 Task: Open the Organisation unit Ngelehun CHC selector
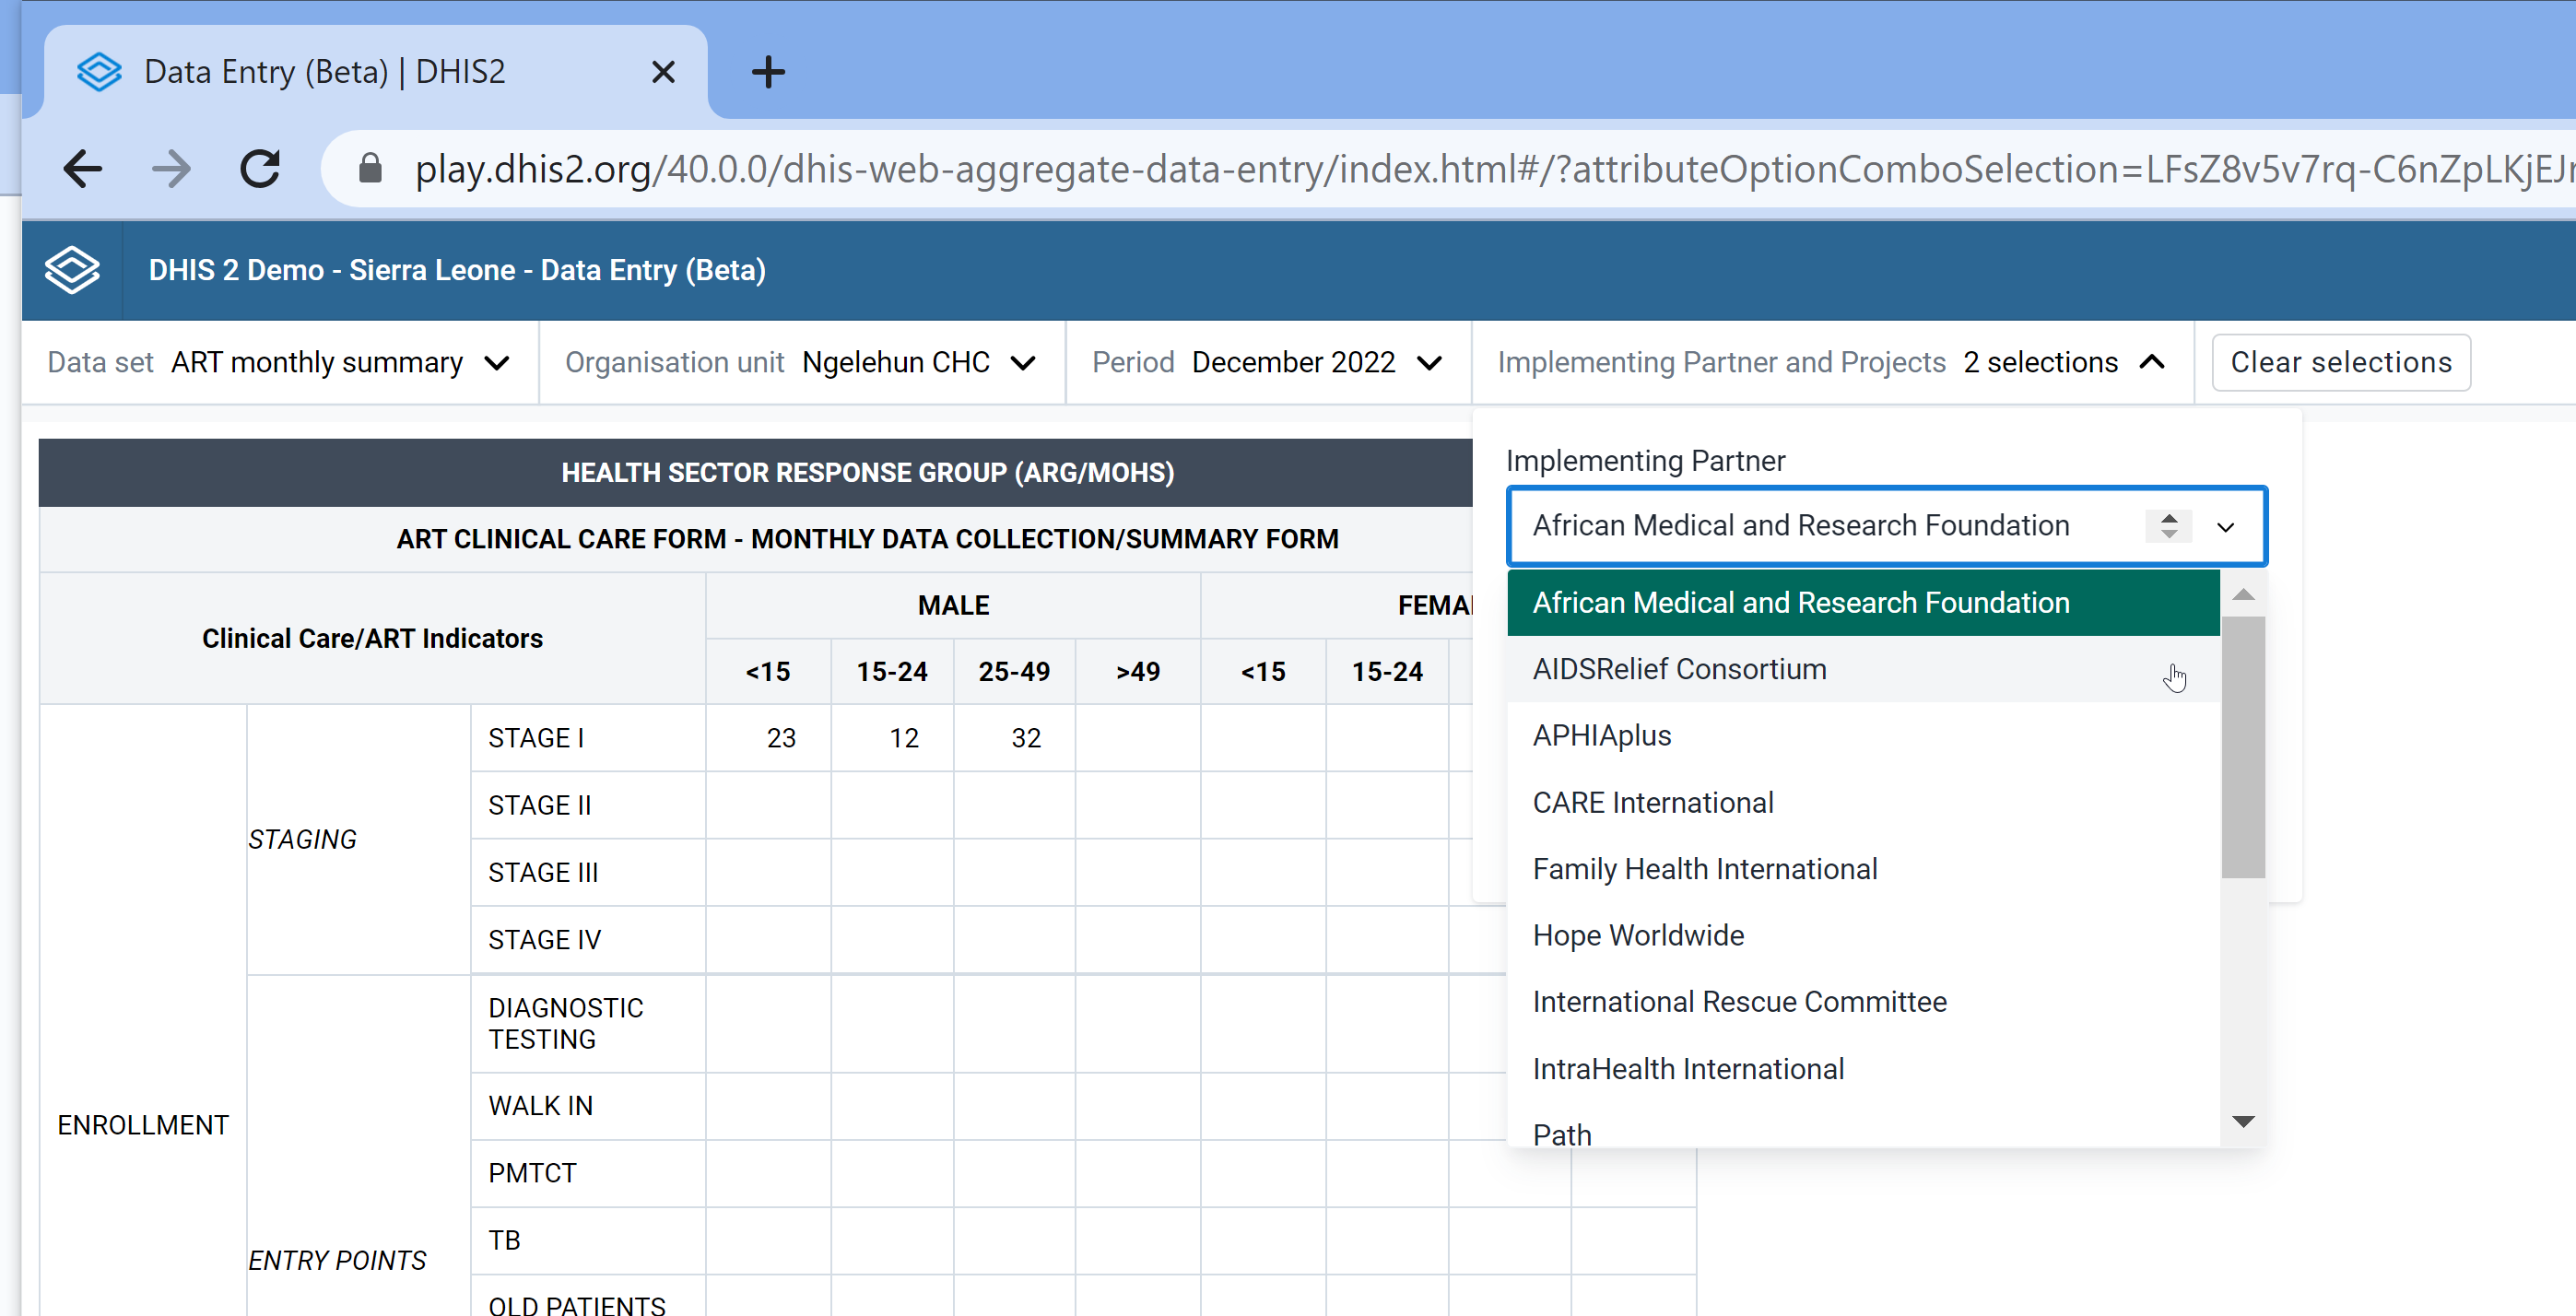(802, 362)
